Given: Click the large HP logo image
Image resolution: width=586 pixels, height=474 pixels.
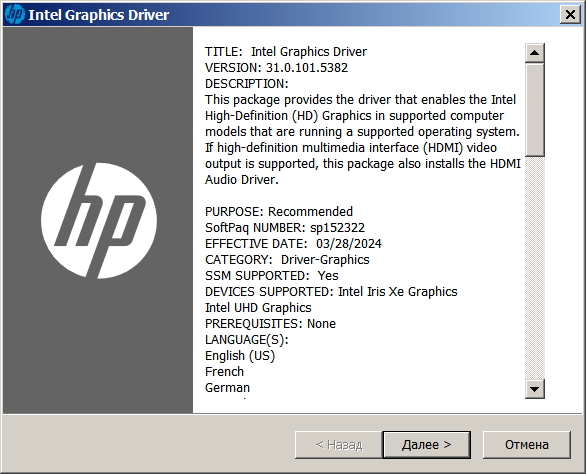Looking at the screenshot, I should click(x=99, y=221).
